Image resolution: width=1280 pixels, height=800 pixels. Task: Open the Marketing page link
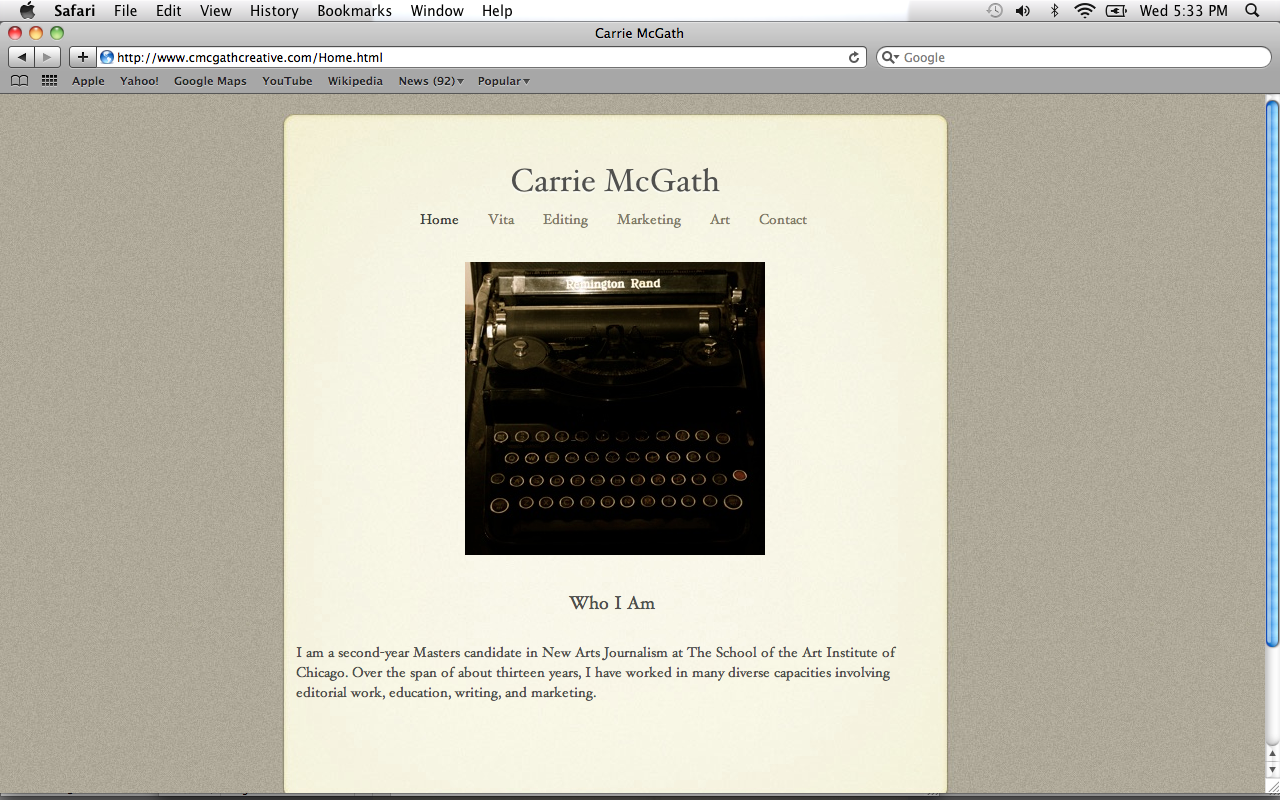648,220
